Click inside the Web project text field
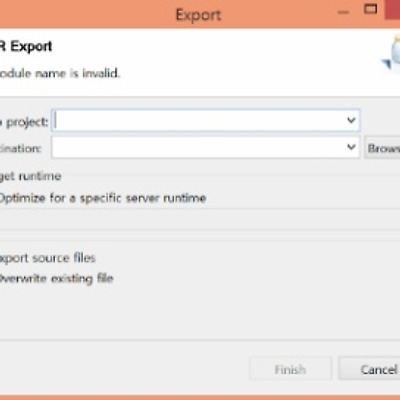Viewport: 400px width, 400px height. (x=199, y=120)
